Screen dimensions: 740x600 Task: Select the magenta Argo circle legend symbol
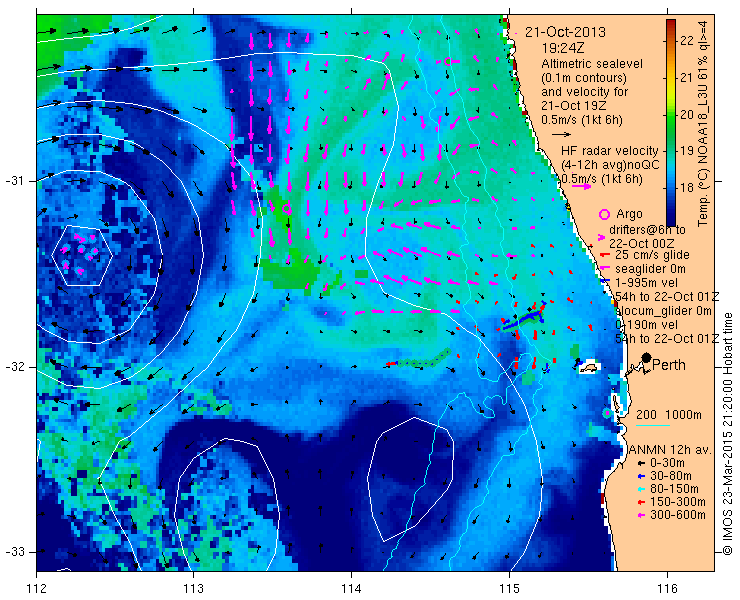[x=604, y=215]
